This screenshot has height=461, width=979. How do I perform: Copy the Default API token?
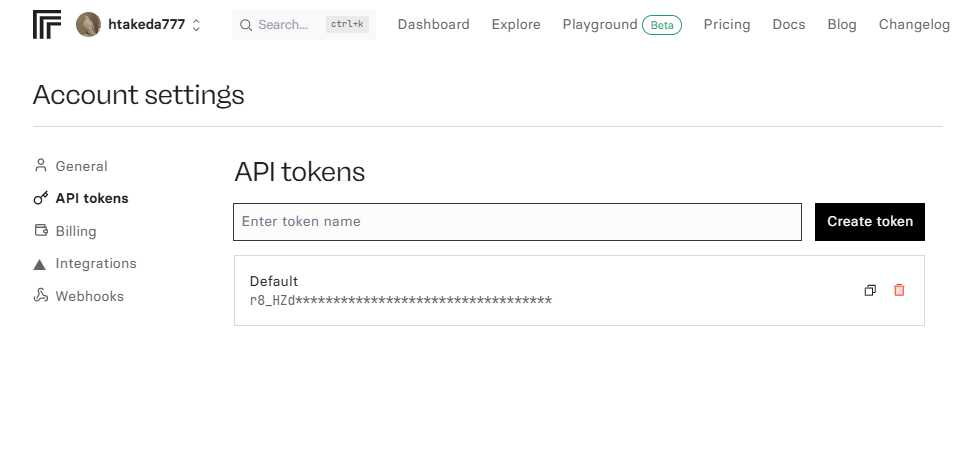[x=870, y=290]
